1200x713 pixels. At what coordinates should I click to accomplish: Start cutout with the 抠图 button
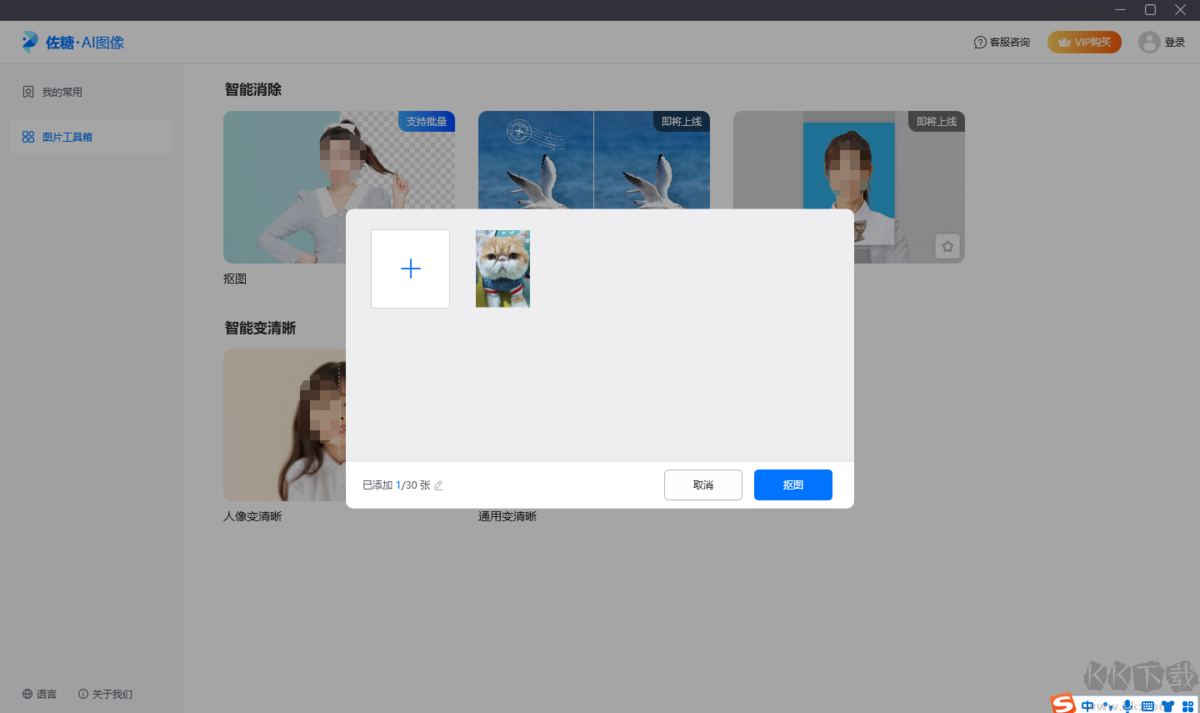tap(792, 485)
